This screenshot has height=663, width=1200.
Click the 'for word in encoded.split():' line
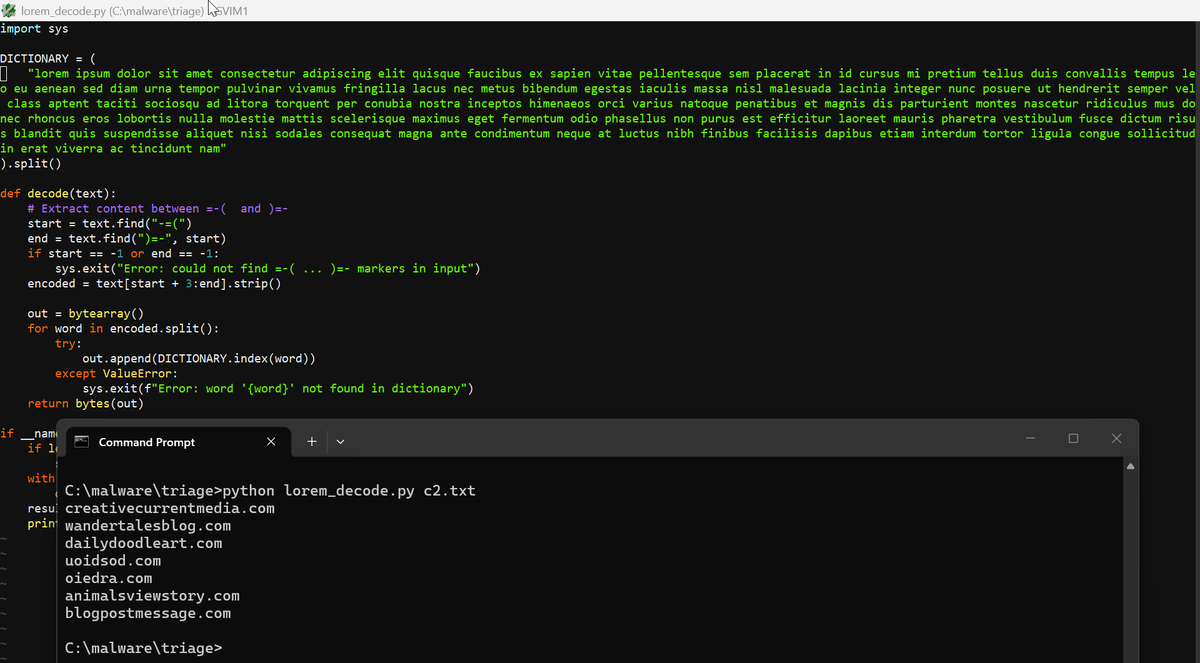pos(123,329)
